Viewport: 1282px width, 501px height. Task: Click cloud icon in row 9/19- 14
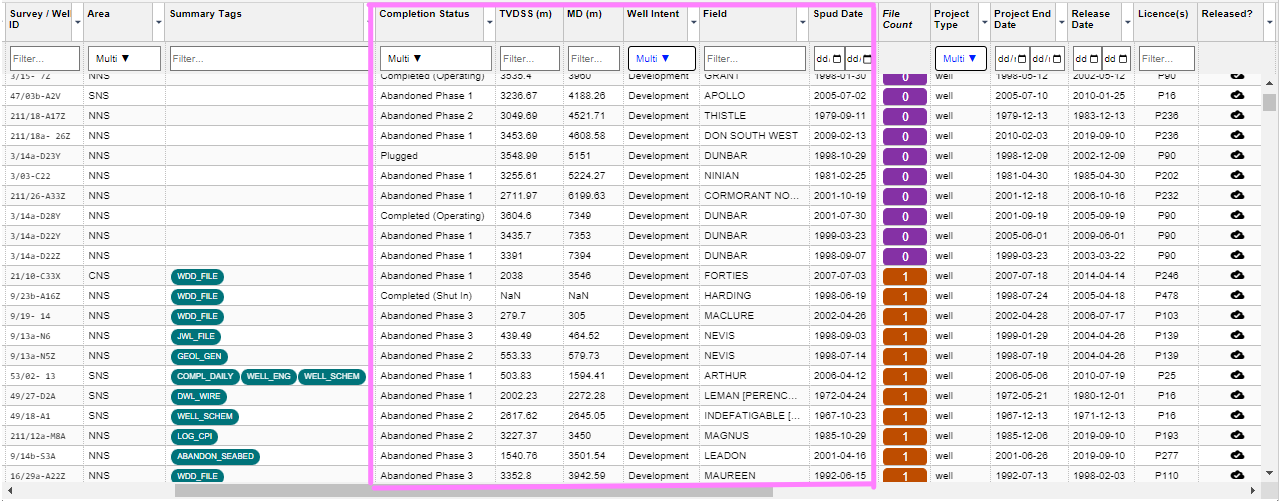tap(1237, 316)
